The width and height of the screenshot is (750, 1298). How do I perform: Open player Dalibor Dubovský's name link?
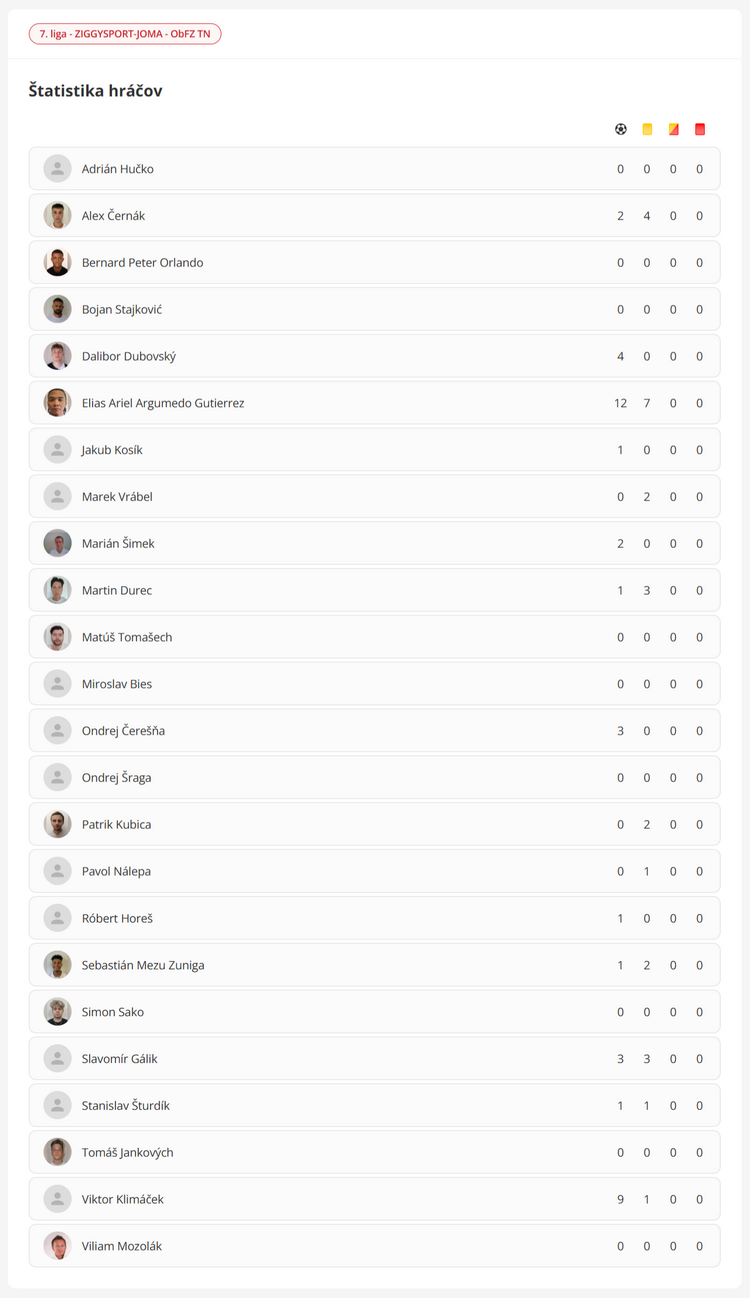tap(129, 357)
